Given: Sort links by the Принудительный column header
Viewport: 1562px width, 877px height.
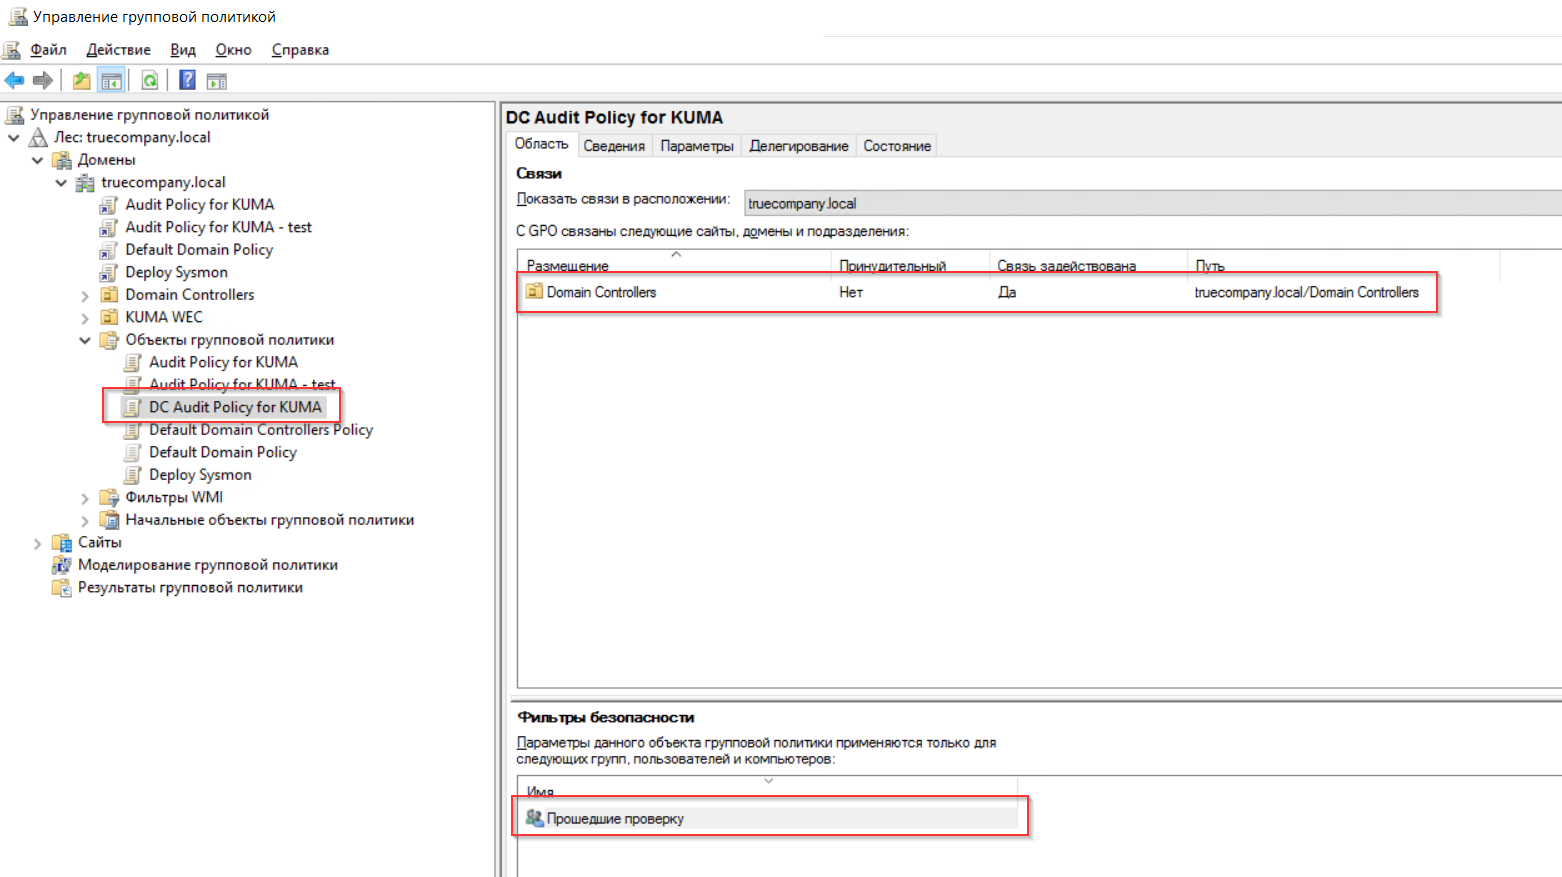Looking at the screenshot, I should [909, 264].
